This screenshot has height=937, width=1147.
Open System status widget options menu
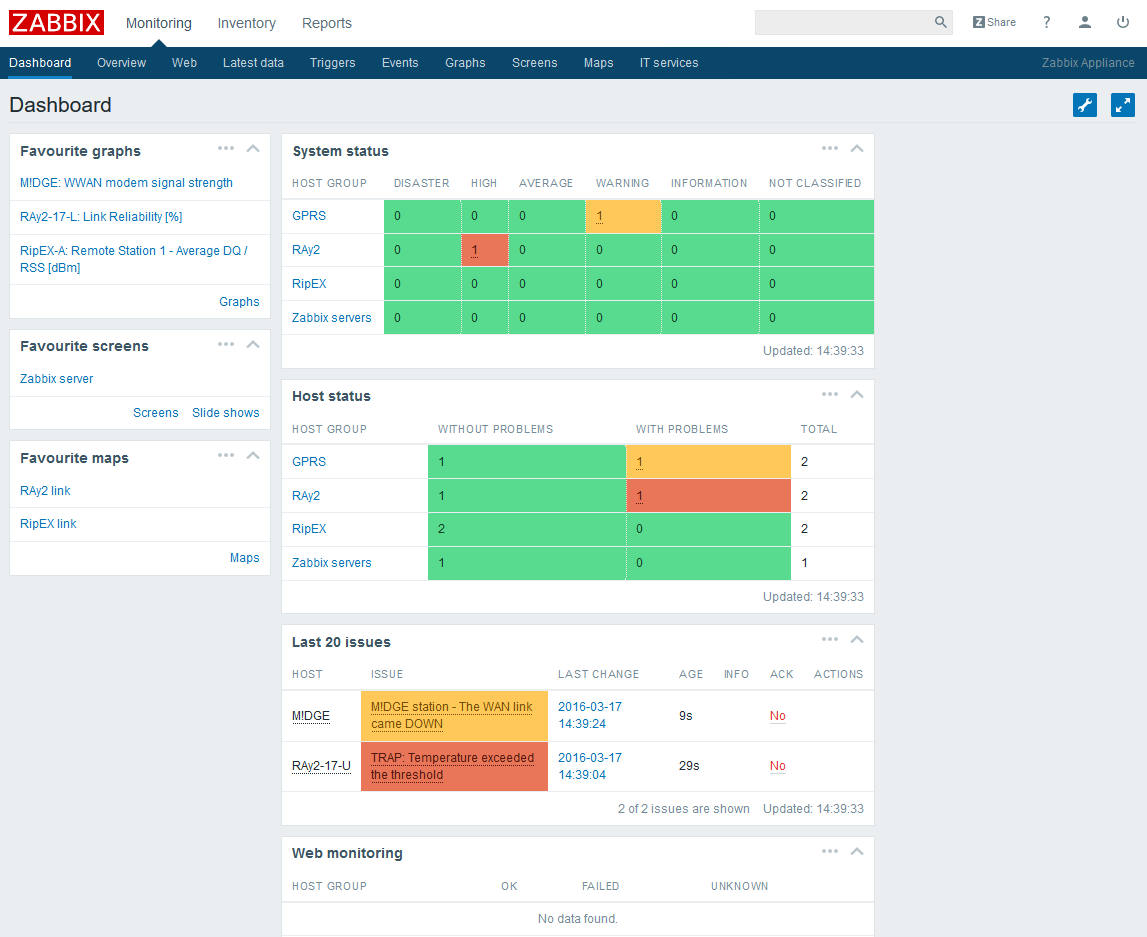pos(830,149)
